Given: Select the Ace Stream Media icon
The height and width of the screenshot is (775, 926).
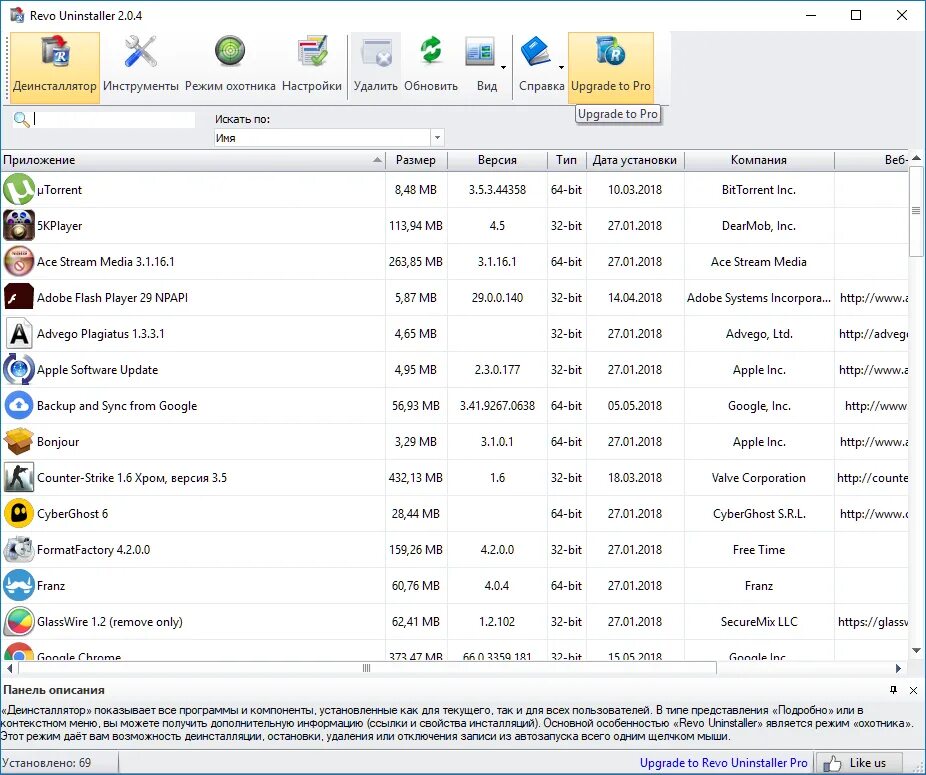Looking at the screenshot, I should coord(18,262).
